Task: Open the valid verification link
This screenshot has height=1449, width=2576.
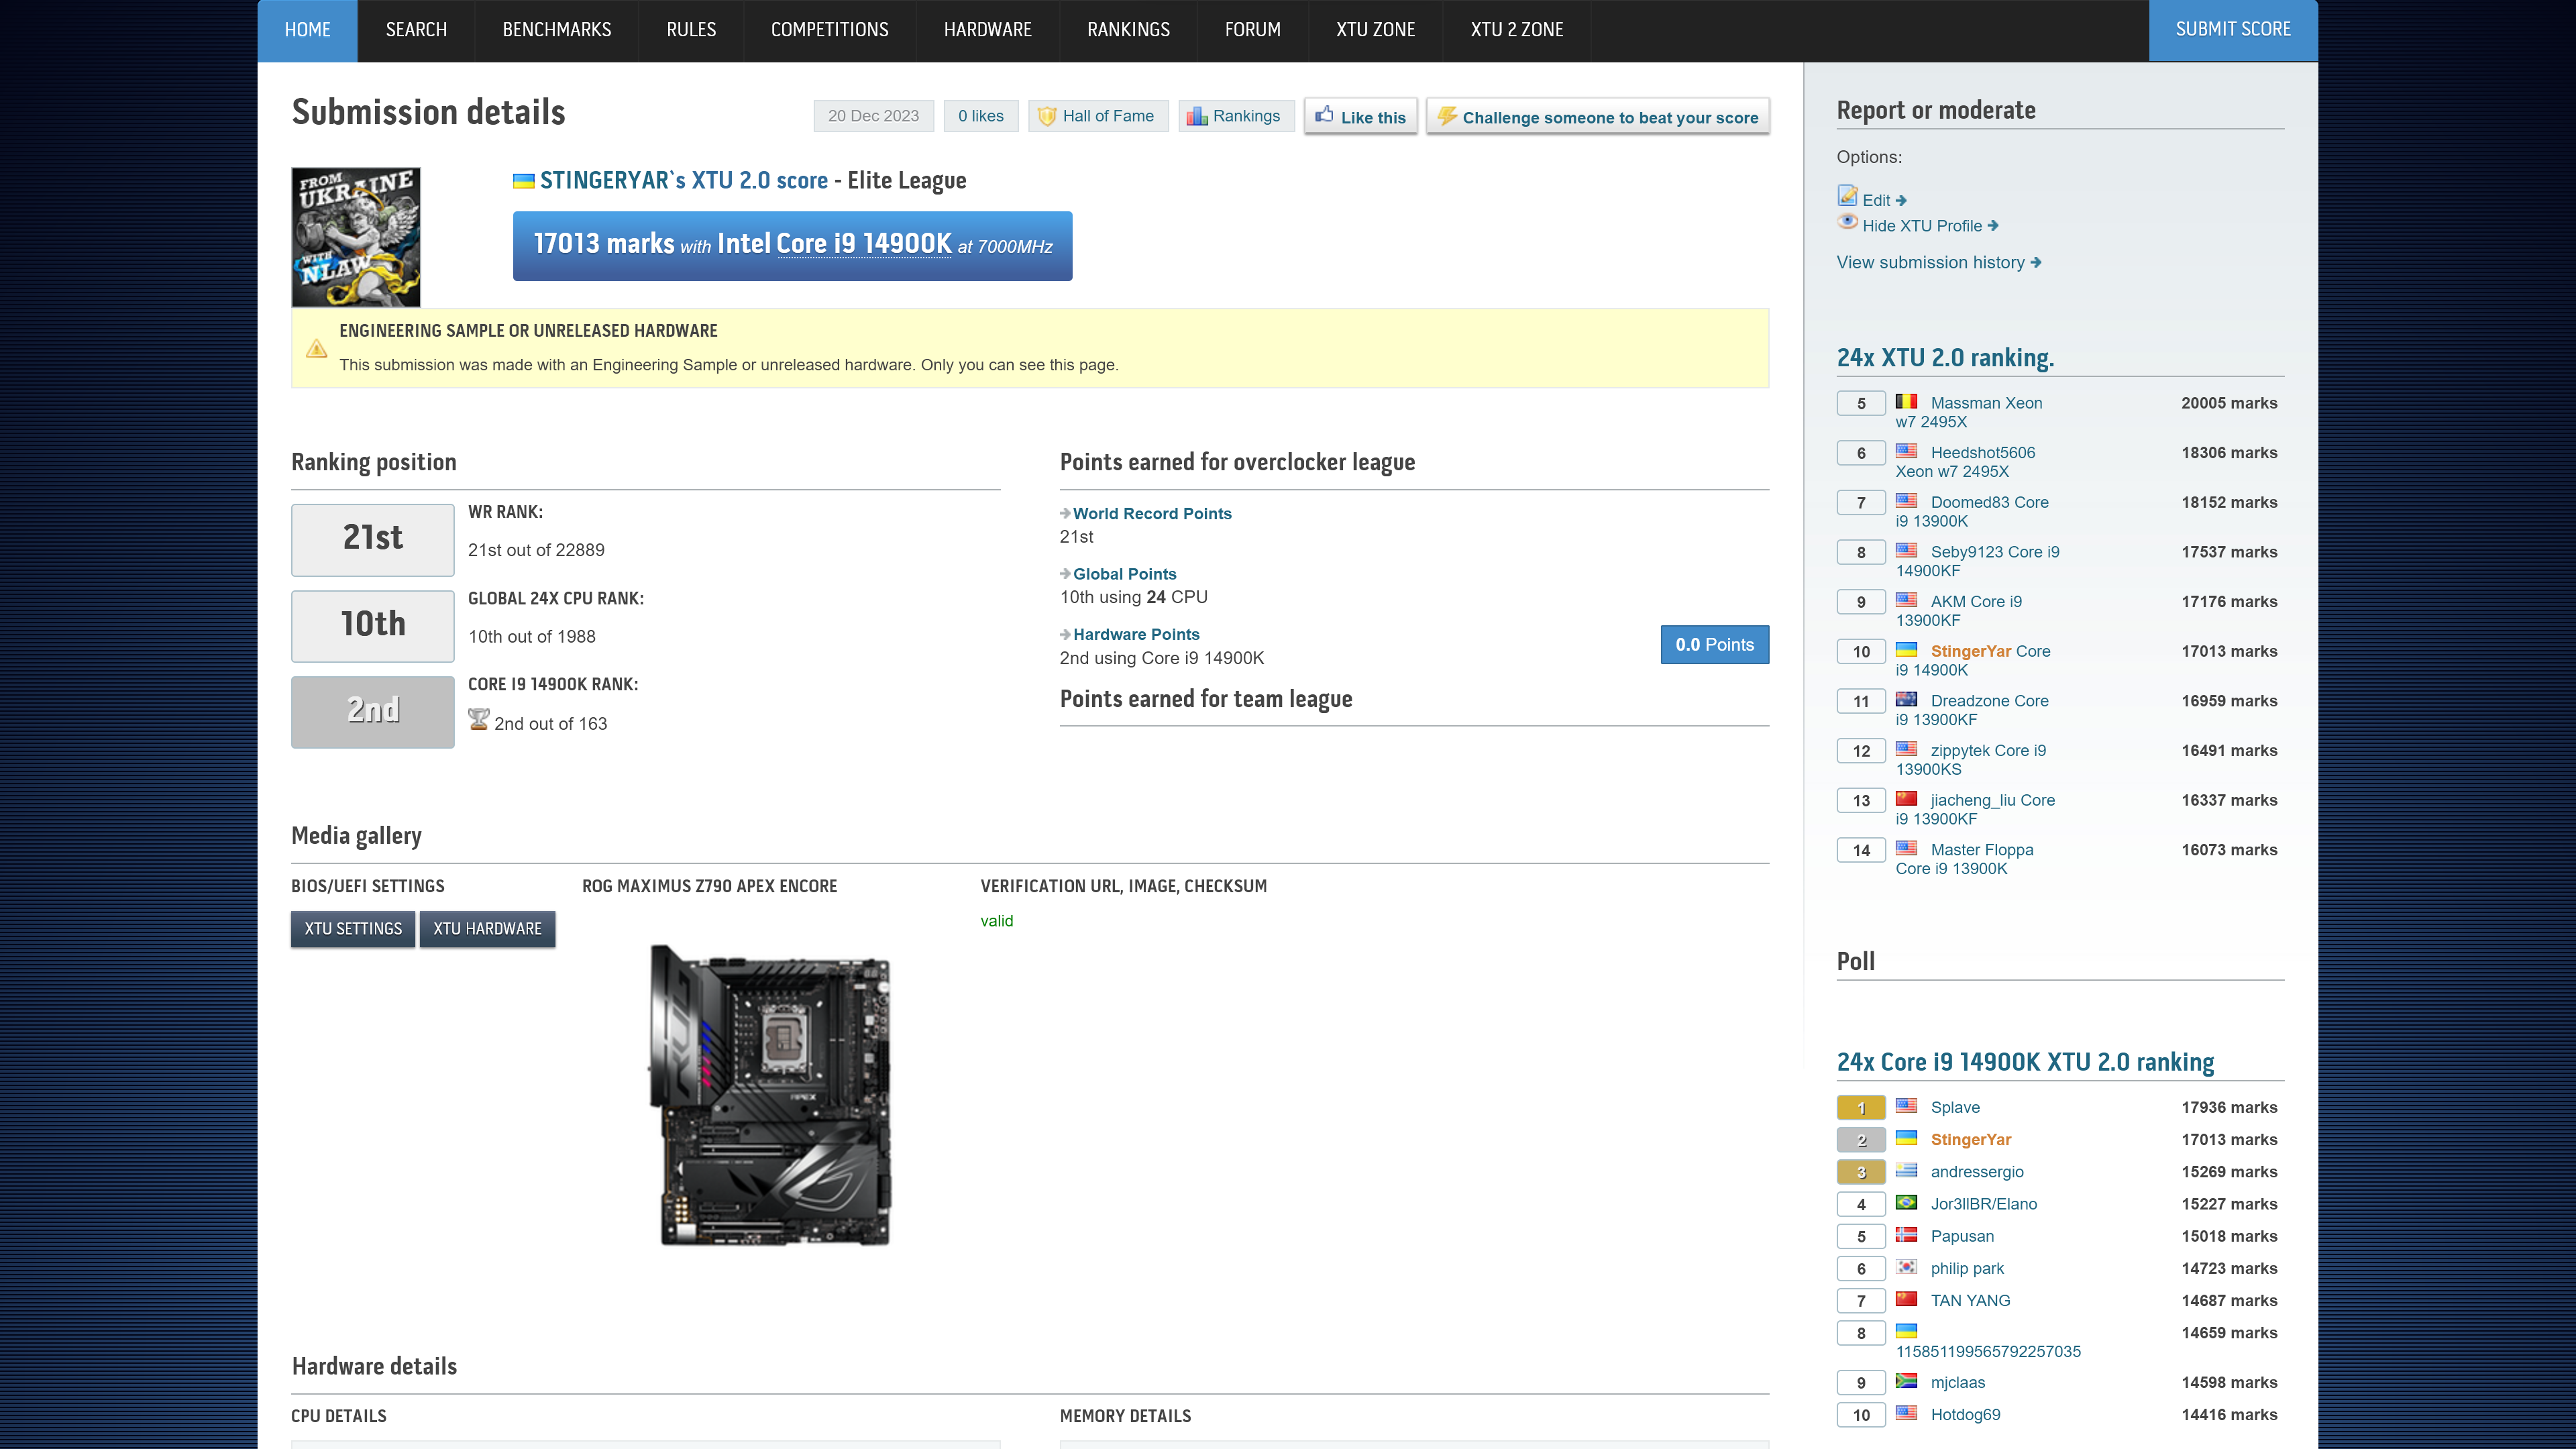Action: pos(996,920)
